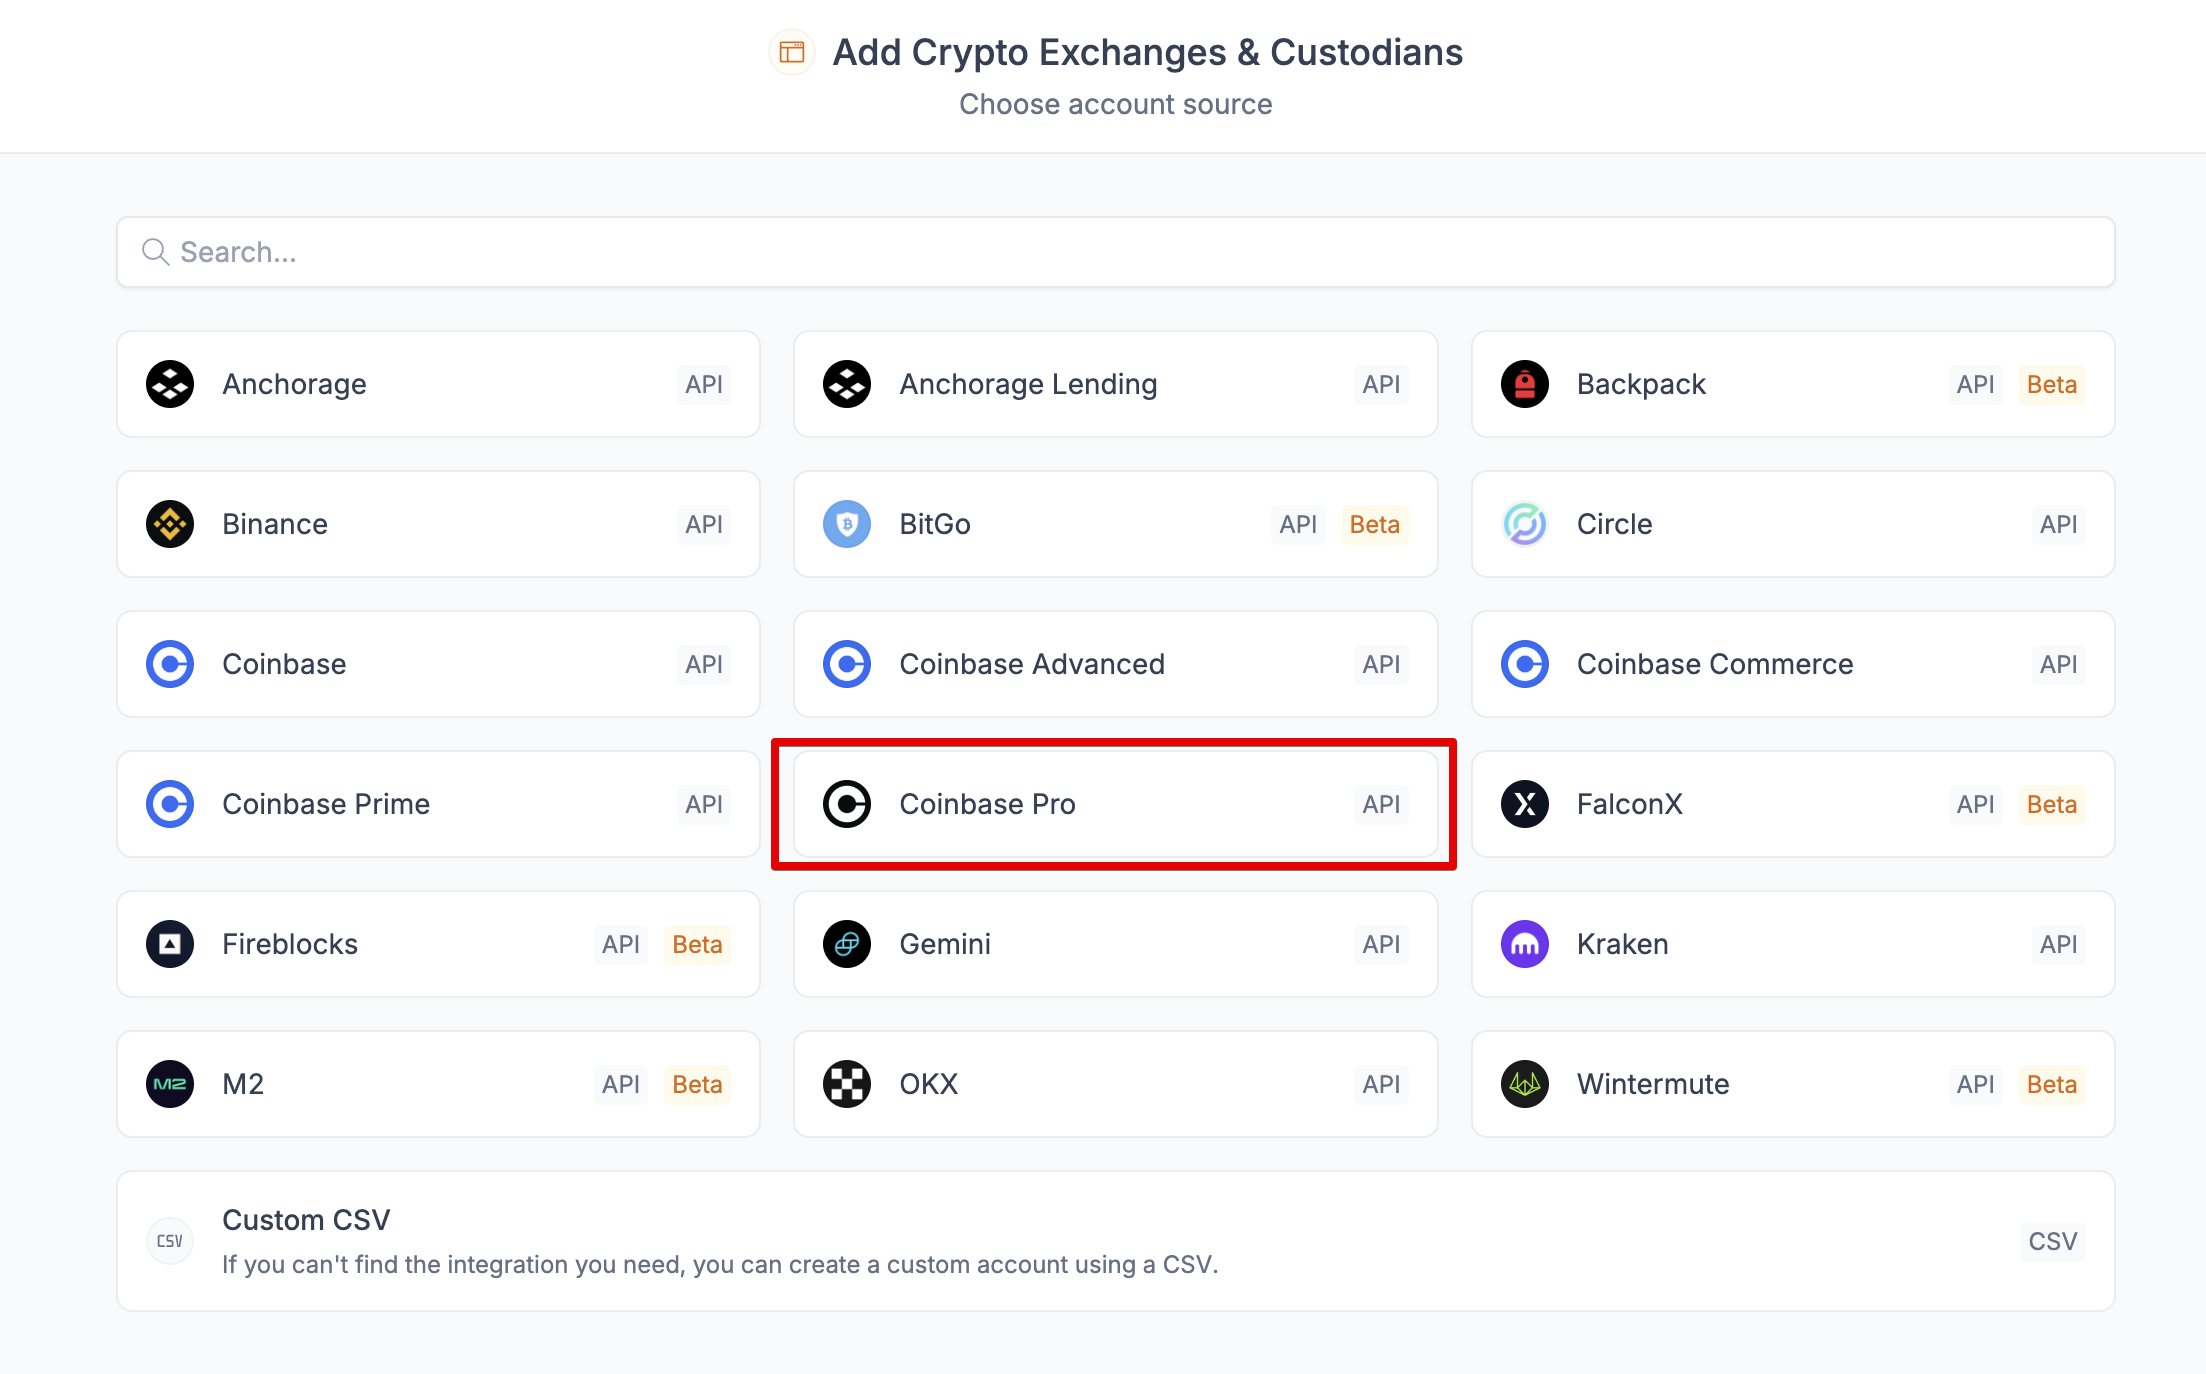The height and width of the screenshot is (1374, 2206).
Task: Click the Gemini logo icon
Action: (847, 944)
